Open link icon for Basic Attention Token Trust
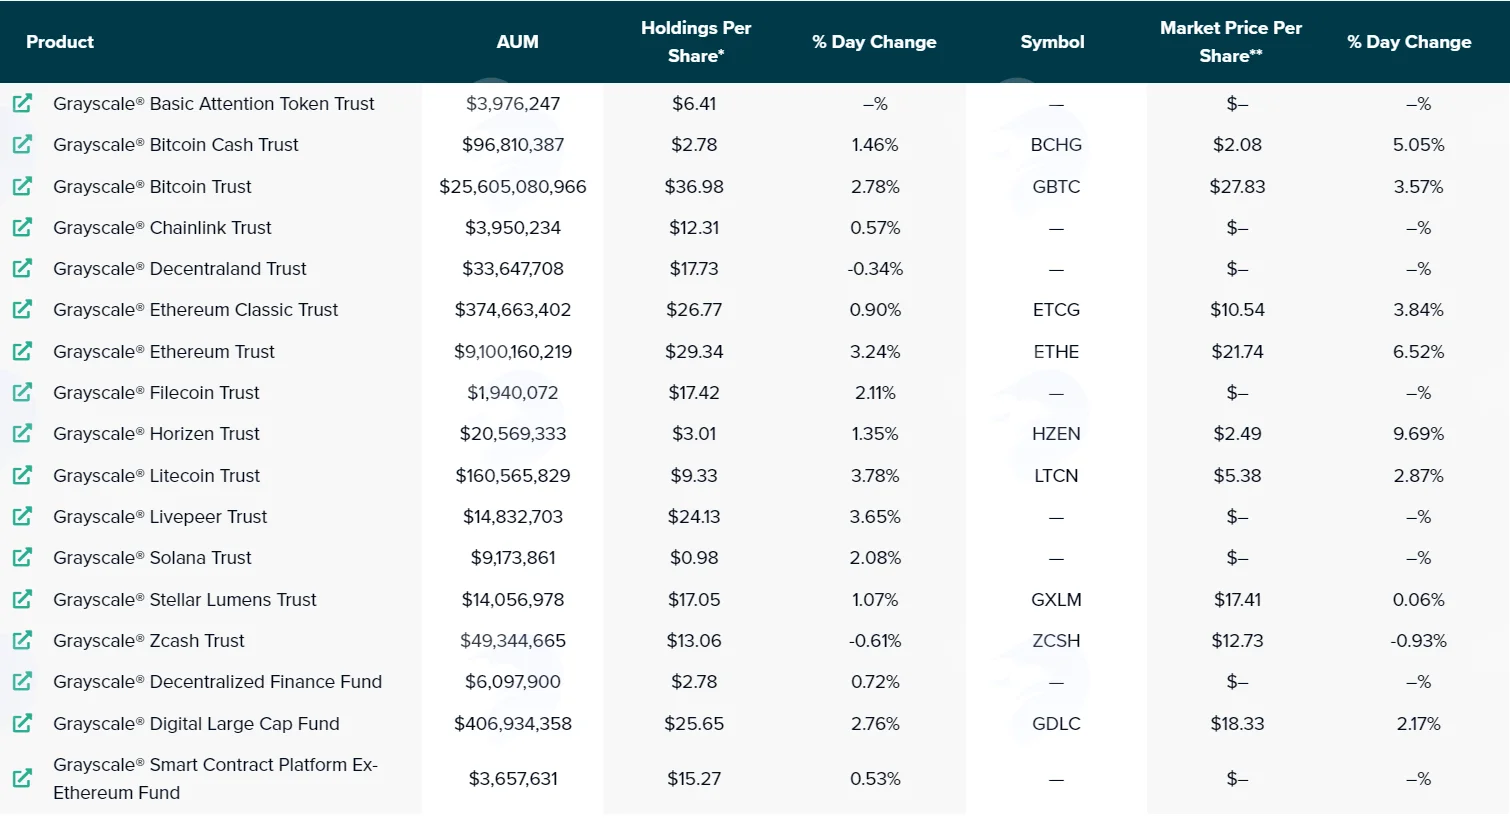The width and height of the screenshot is (1510, 818). [x=22, y=103]
